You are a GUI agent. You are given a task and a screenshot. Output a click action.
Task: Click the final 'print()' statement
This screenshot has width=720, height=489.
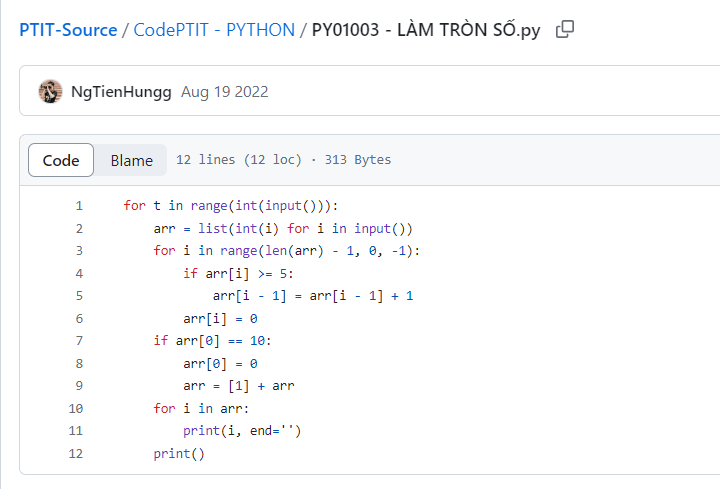pyautogui.click(x=179, y=453)
